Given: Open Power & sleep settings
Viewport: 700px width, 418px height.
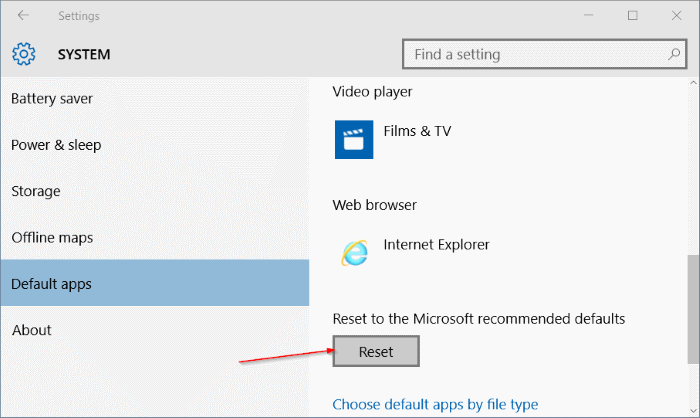Looking at the screenshot, I should coord(154,145).
